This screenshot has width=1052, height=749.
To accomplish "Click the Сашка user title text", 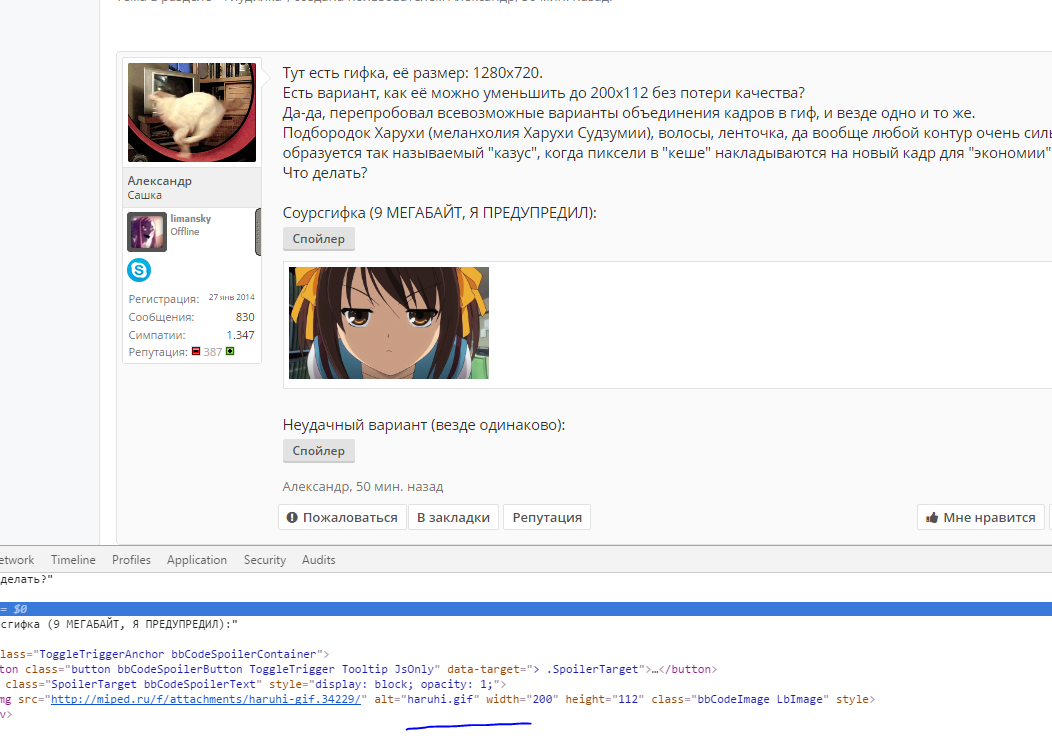I will 144,195.
